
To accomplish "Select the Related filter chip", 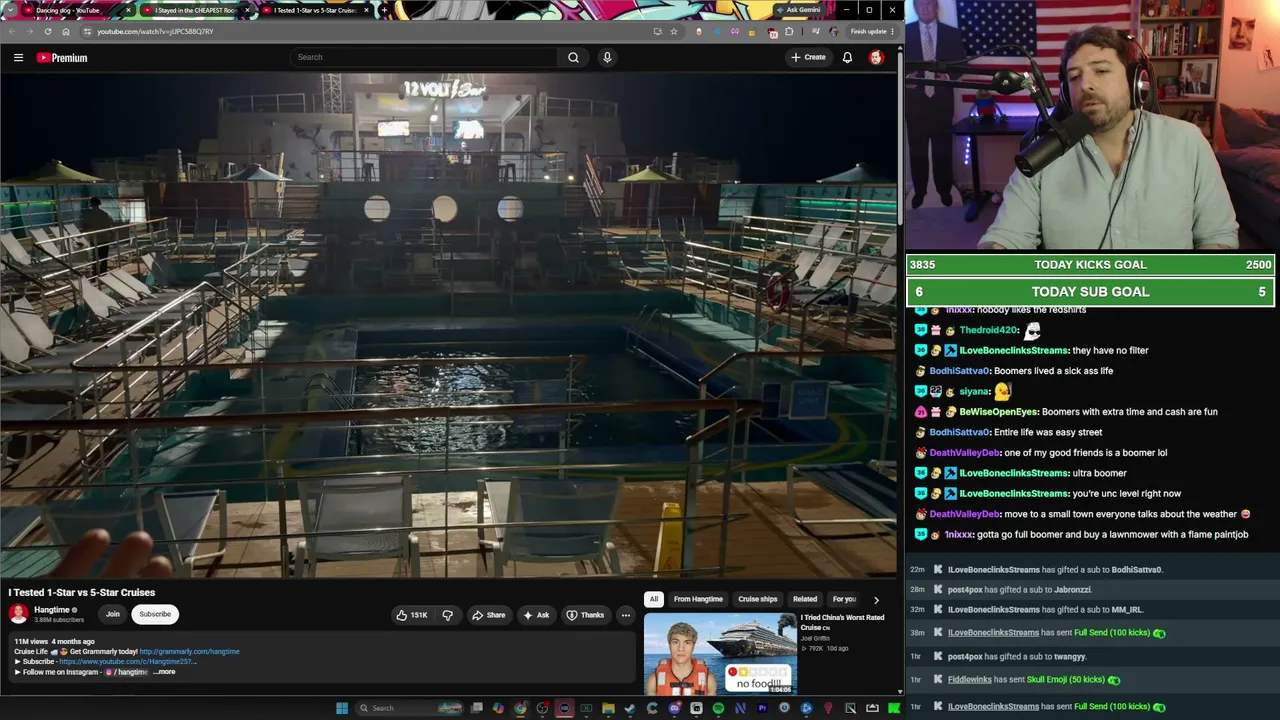I will [x=805, y=599].
